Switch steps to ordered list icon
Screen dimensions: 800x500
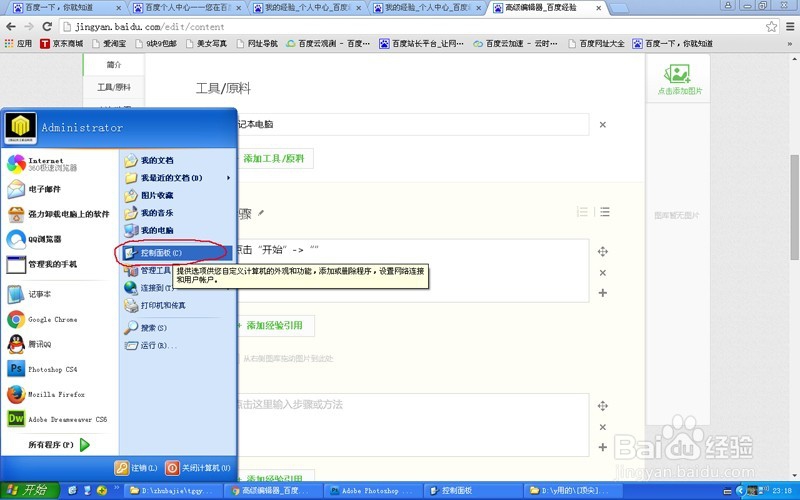(582, 212)
